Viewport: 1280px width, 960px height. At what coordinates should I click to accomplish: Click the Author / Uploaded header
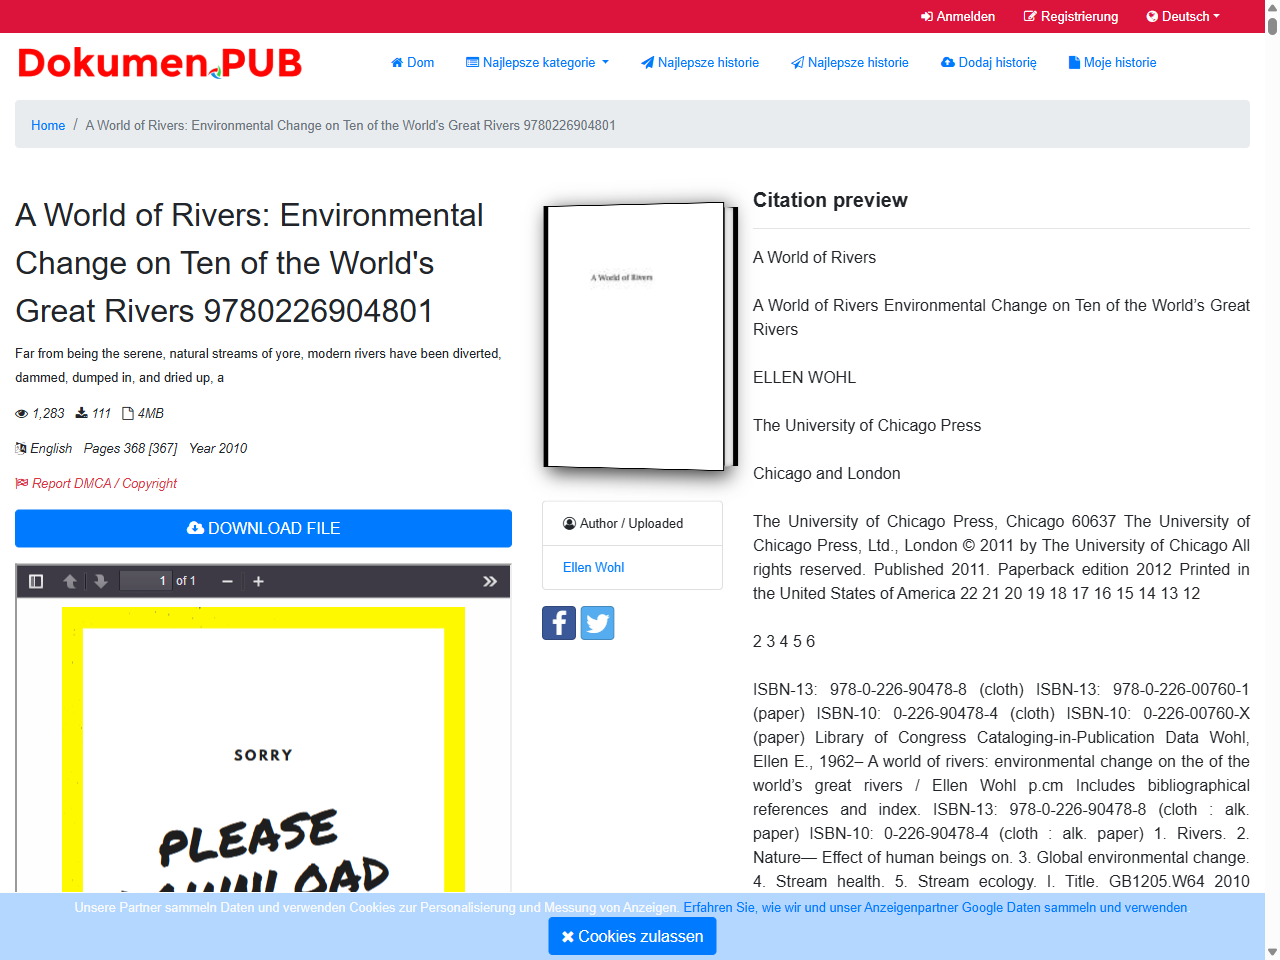point(632,523)
